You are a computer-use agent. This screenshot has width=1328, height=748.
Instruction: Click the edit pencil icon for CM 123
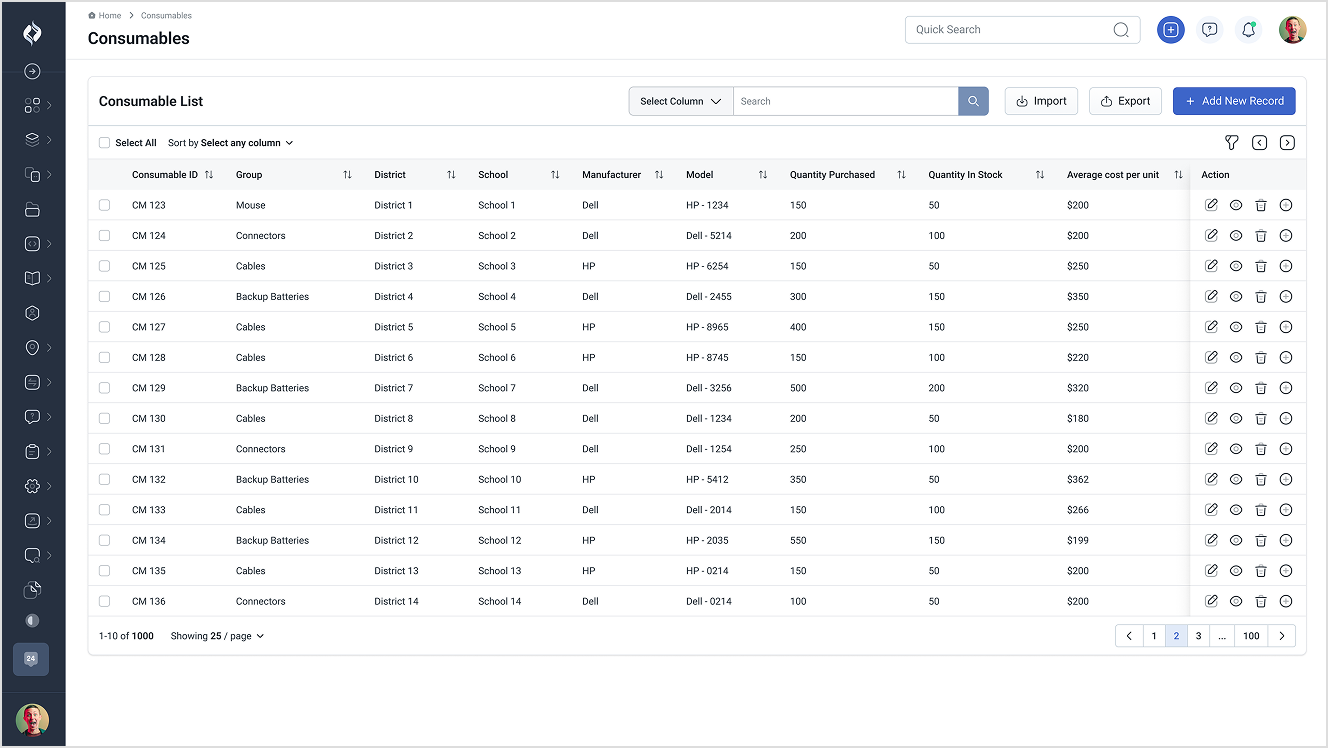coord(1211,205)
